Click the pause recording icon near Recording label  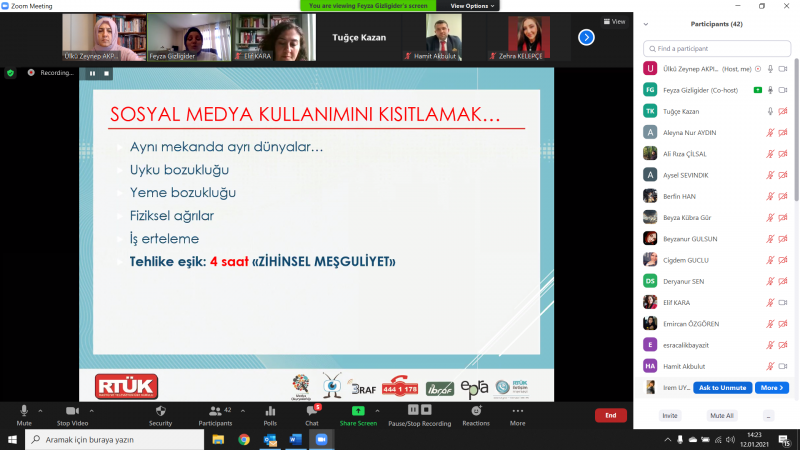click(92, 73)
